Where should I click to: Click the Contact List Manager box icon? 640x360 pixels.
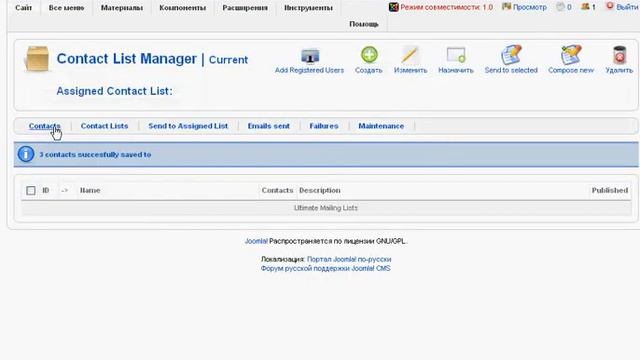(37, 59)
